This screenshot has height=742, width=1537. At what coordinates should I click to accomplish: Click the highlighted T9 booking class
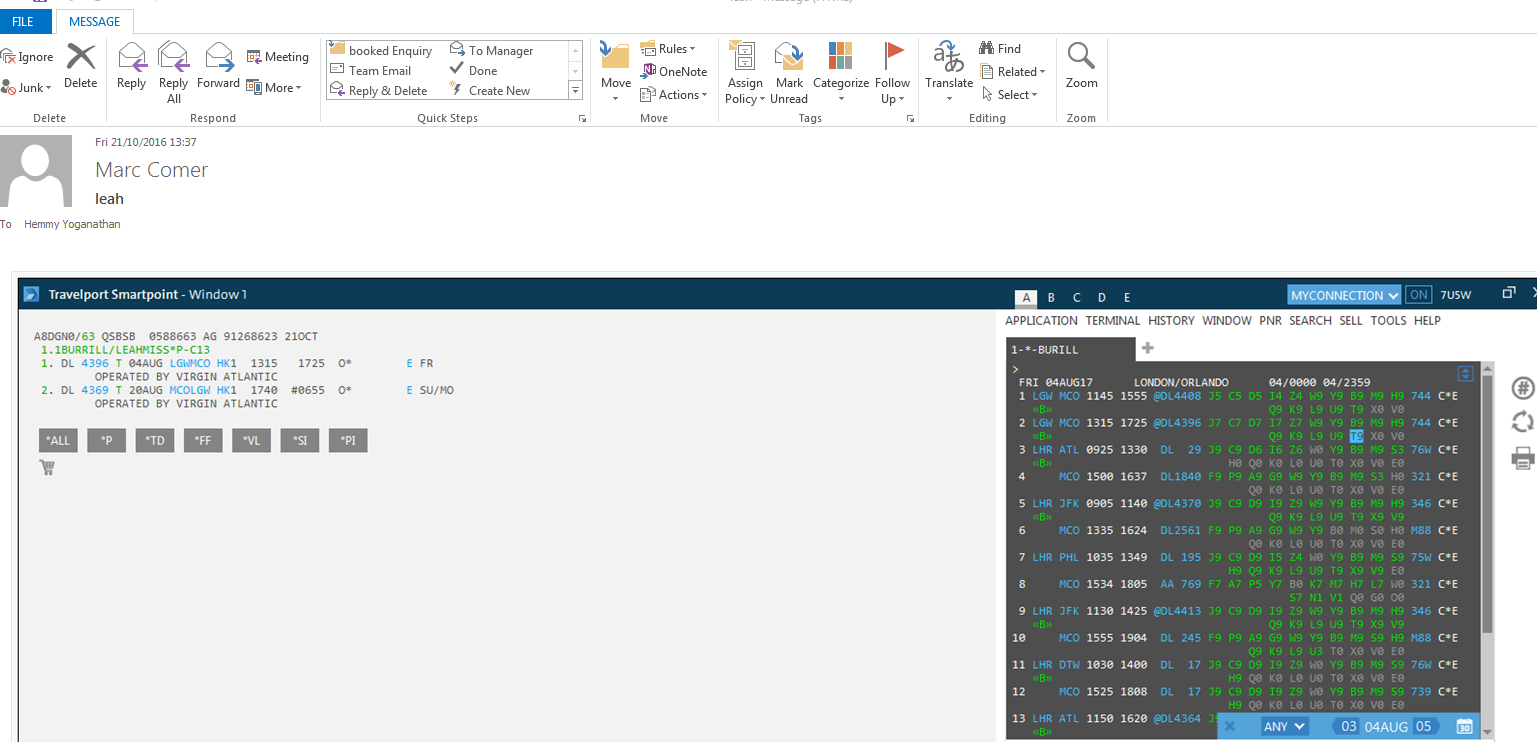point(1356,436)
